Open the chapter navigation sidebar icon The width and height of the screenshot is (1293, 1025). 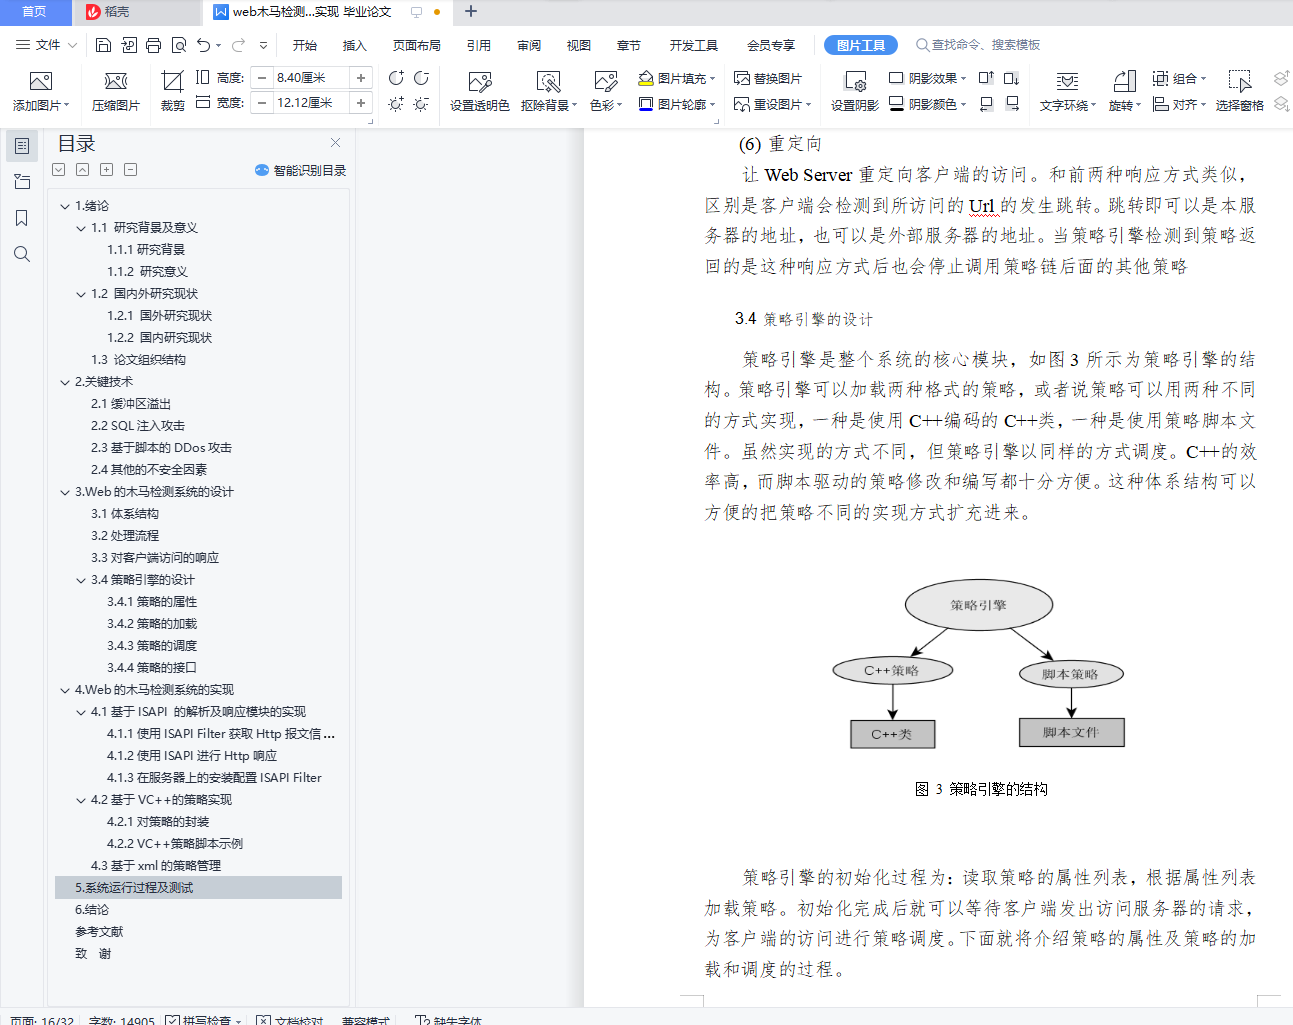pos(22,182)
